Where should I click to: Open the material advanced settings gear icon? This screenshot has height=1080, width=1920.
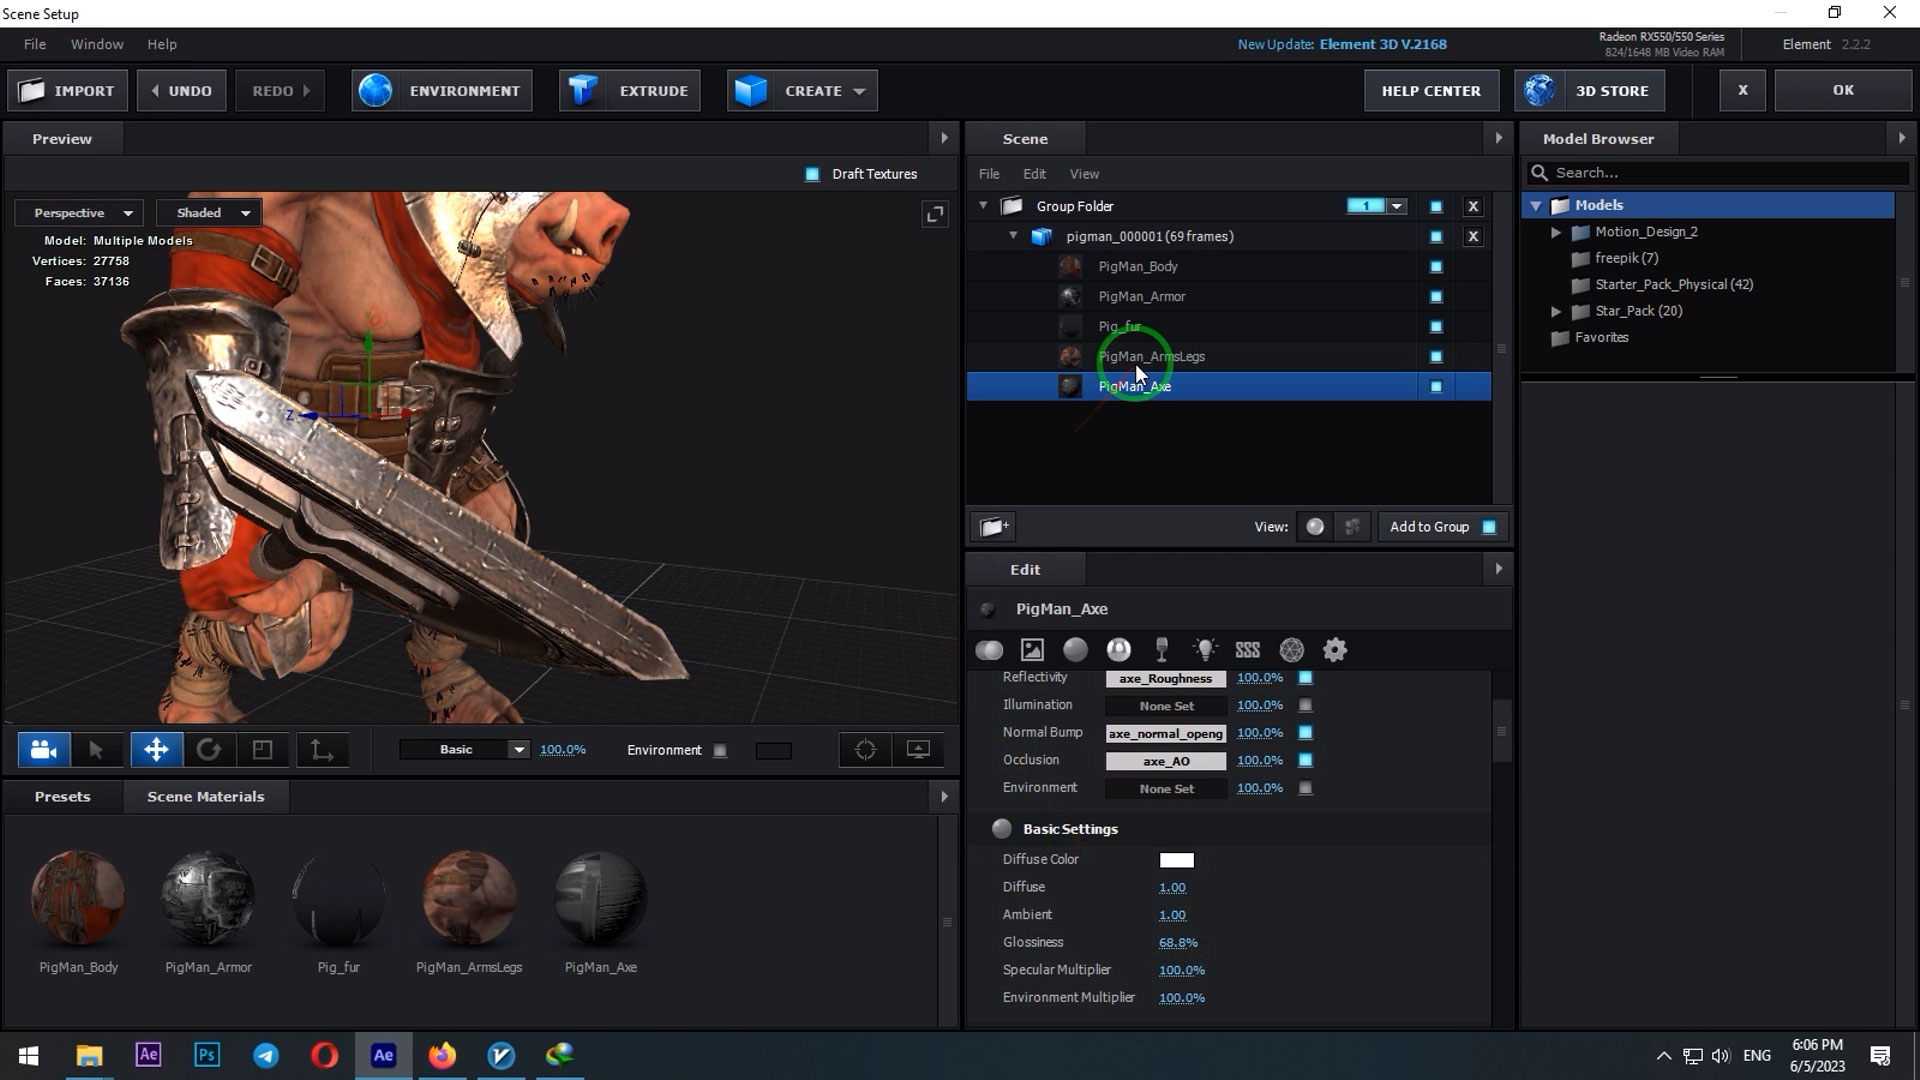click(x=1335, y=650)
